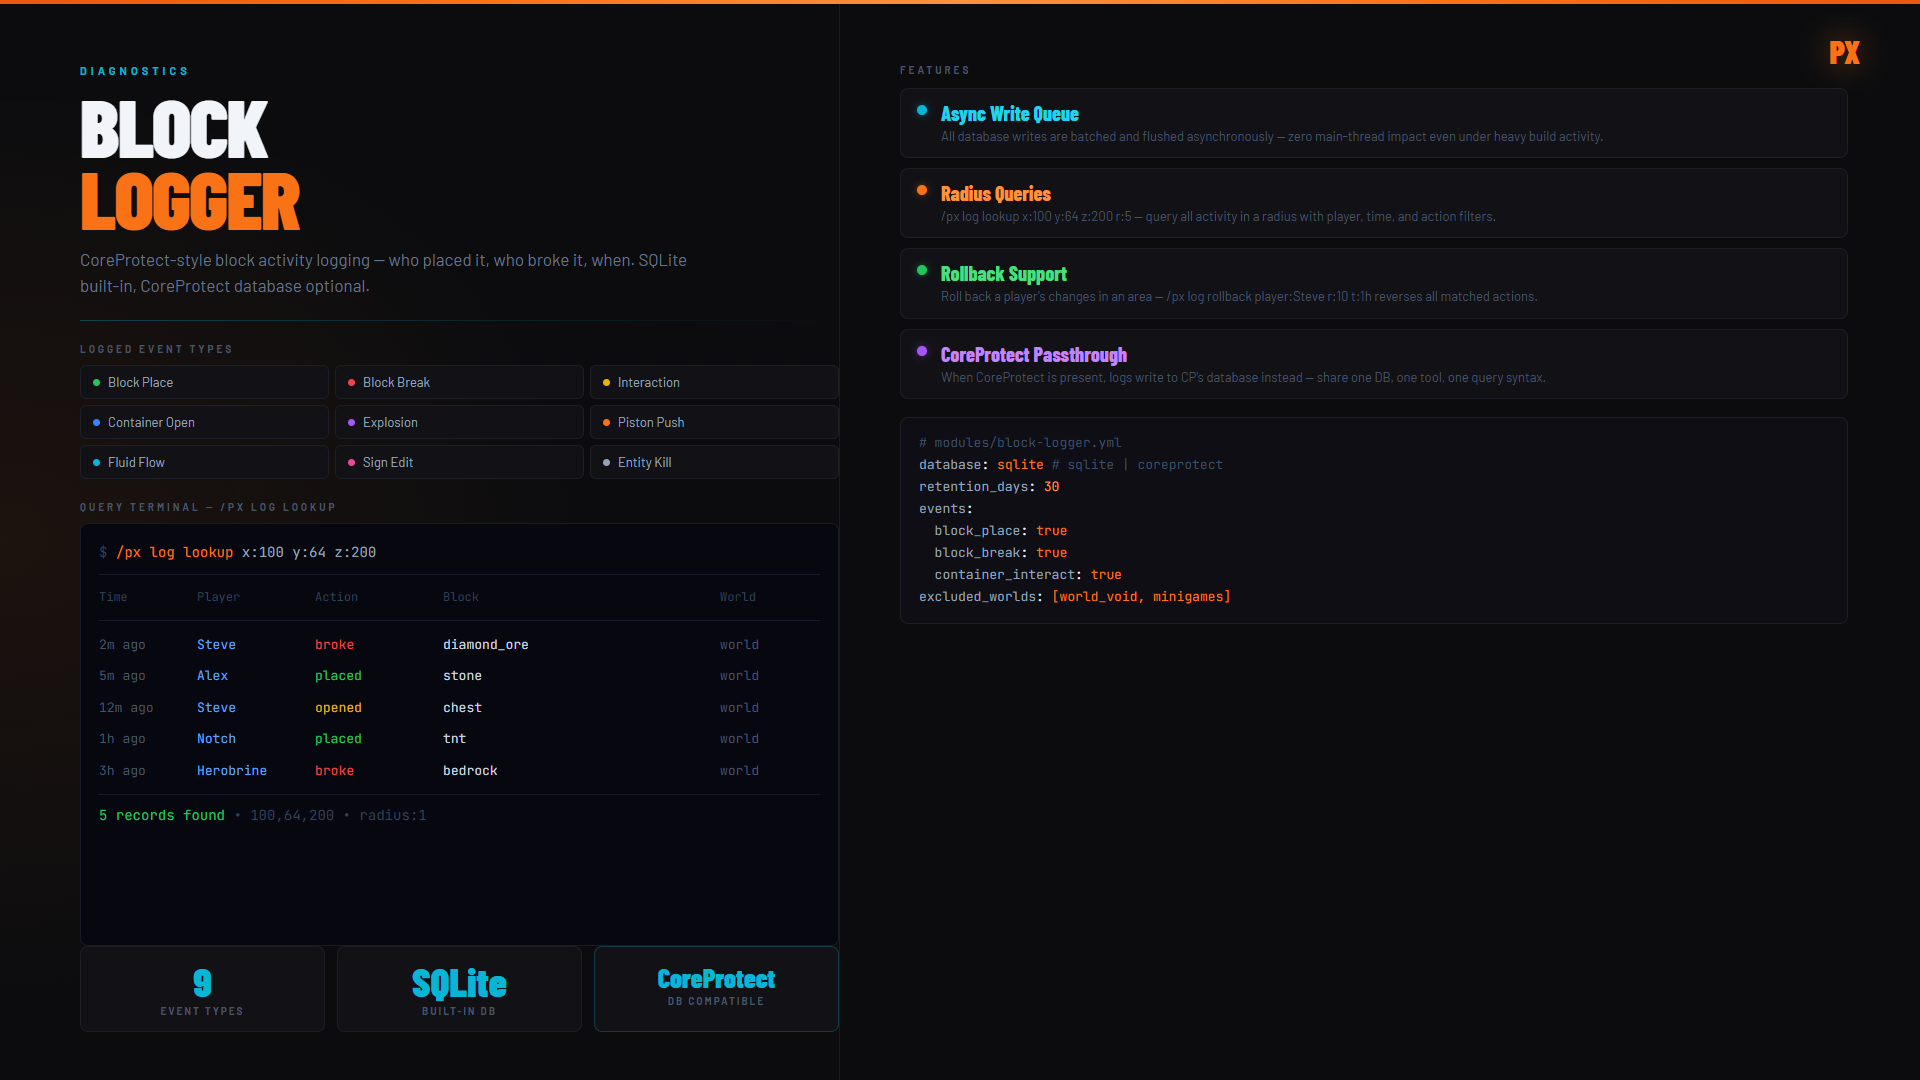Click the CoreProtect DB Compatible stat card
This screenshot has width=1920, height=1080.
tap(716, 989)
